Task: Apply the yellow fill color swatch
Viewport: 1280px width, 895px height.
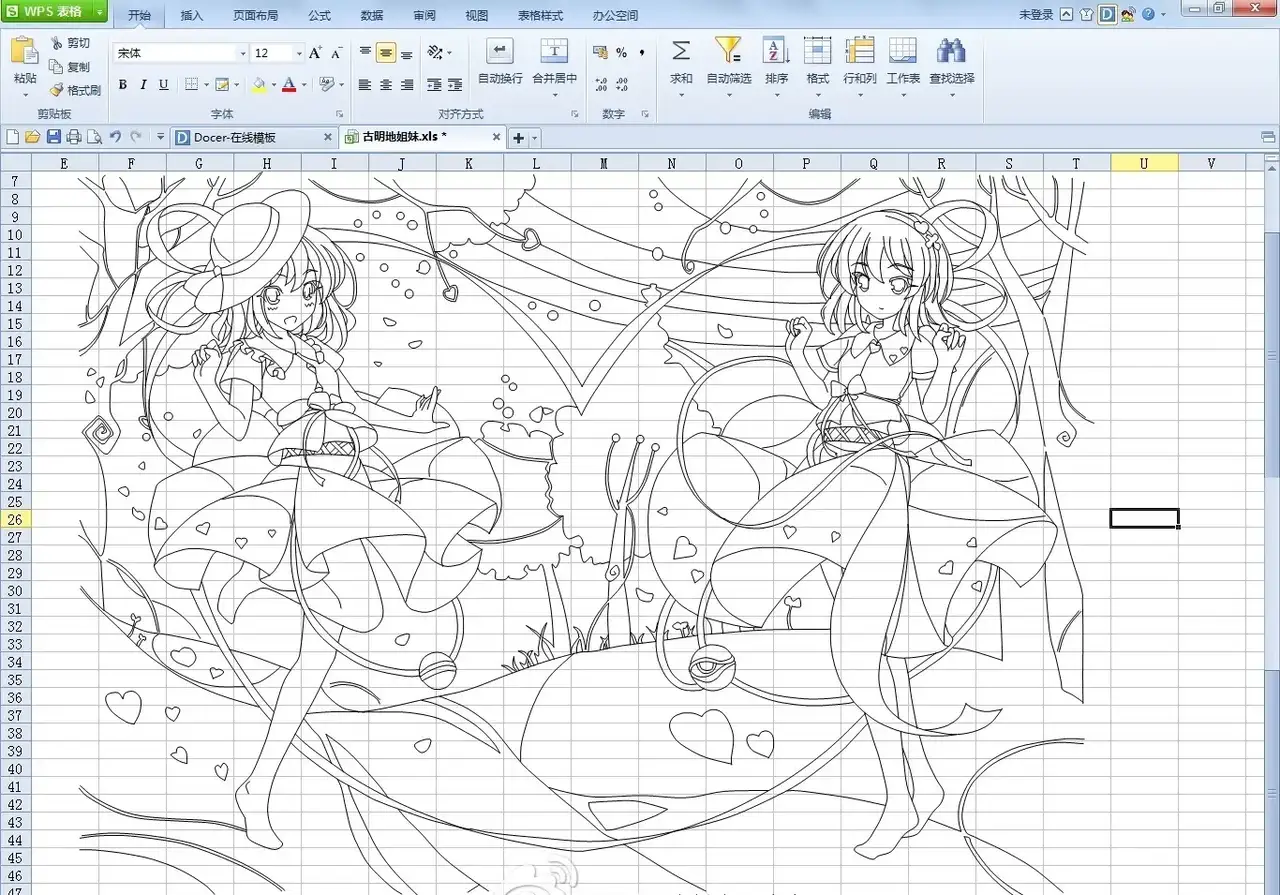Action: 259,86
